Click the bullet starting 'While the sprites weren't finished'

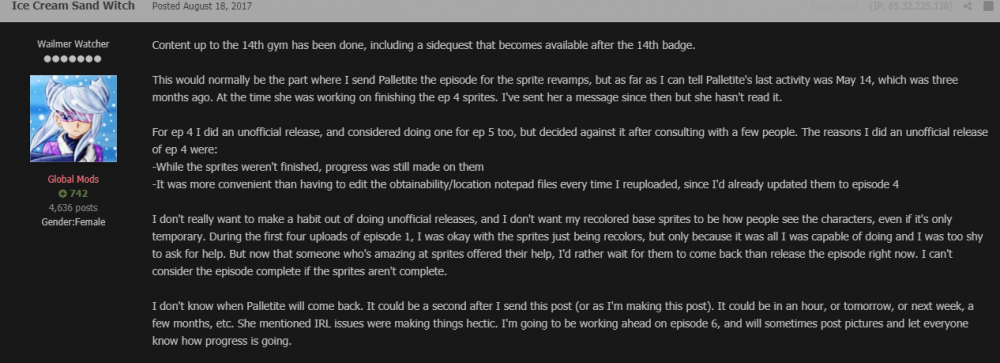coord(318,167)
